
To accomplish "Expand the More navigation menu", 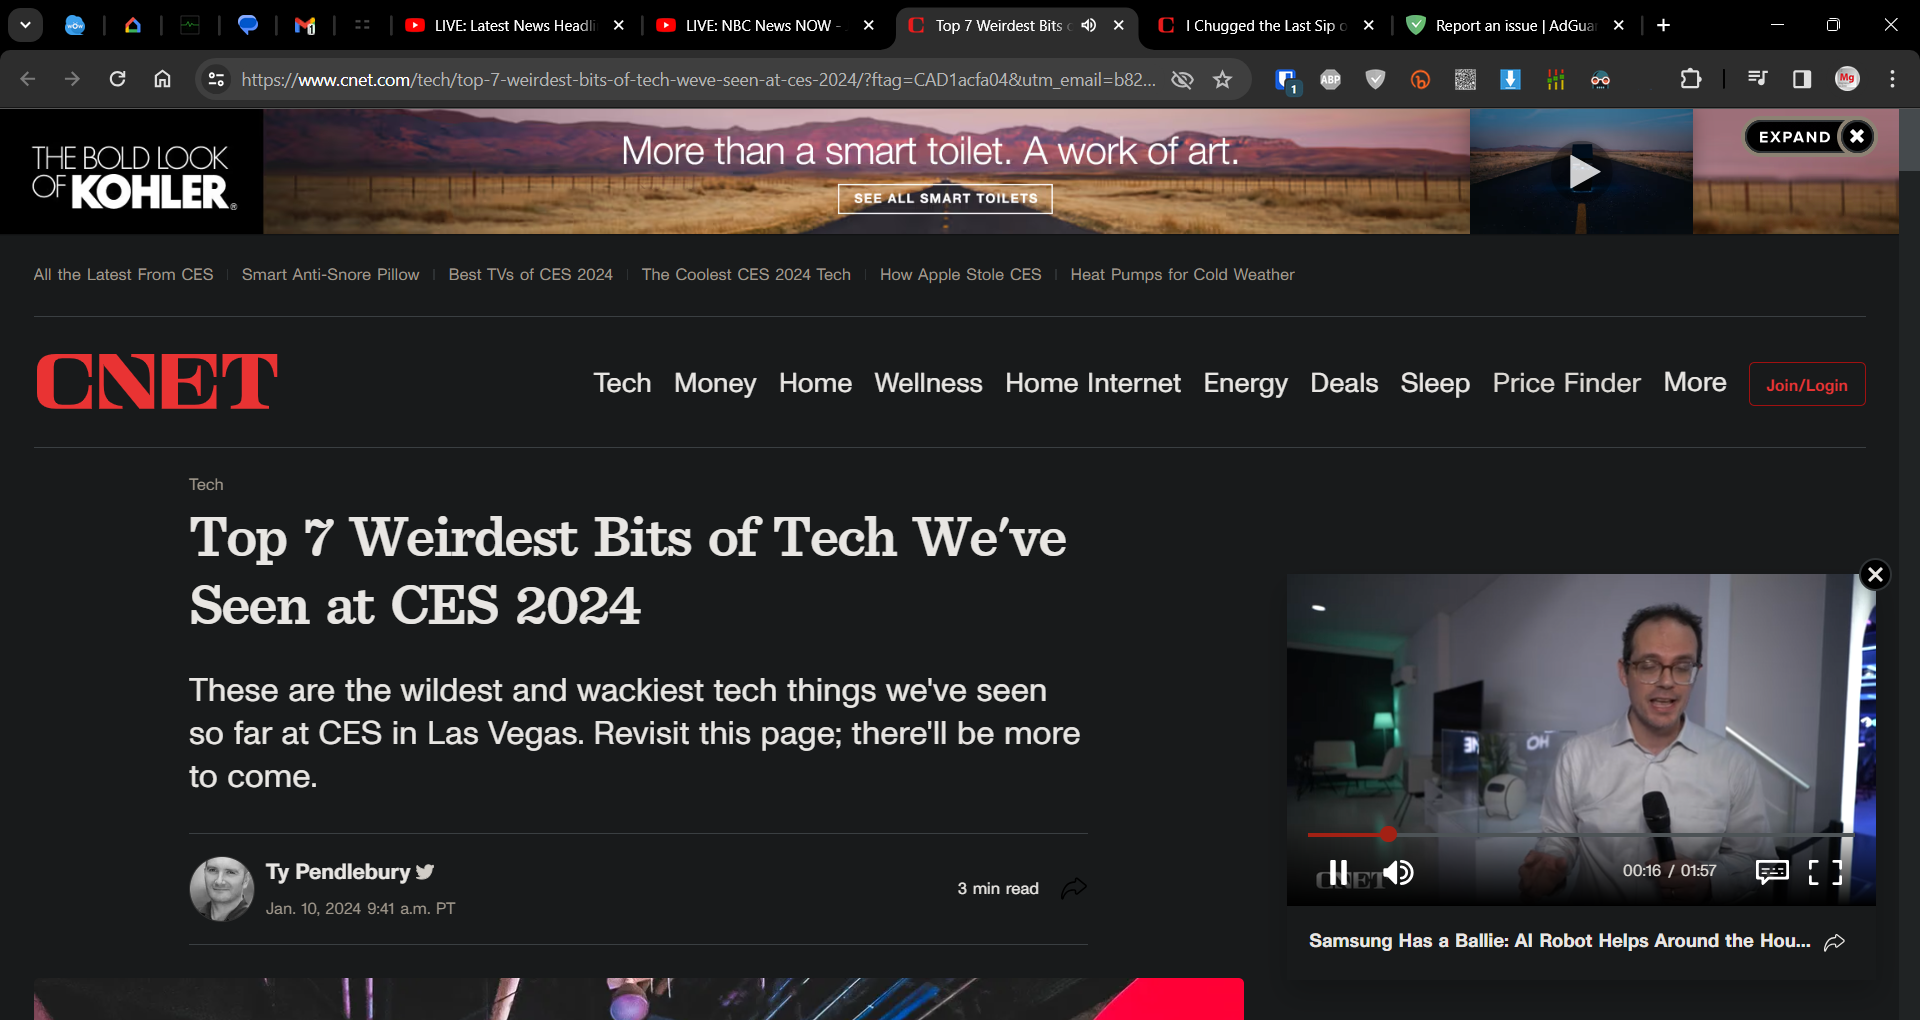I will click(1694, 382).
